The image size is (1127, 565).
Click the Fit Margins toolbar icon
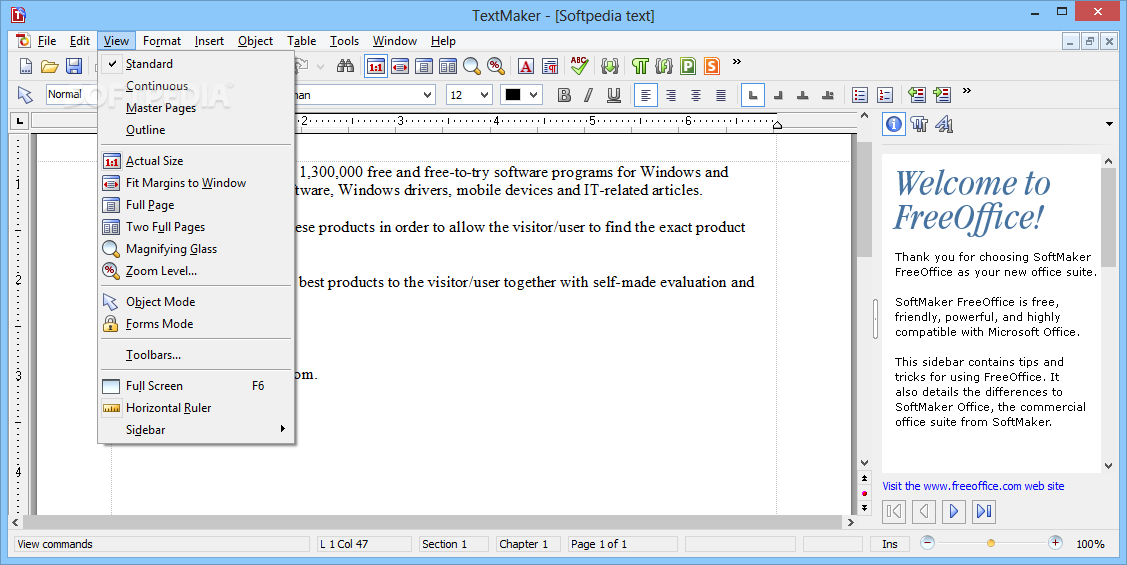click(400, 67)
